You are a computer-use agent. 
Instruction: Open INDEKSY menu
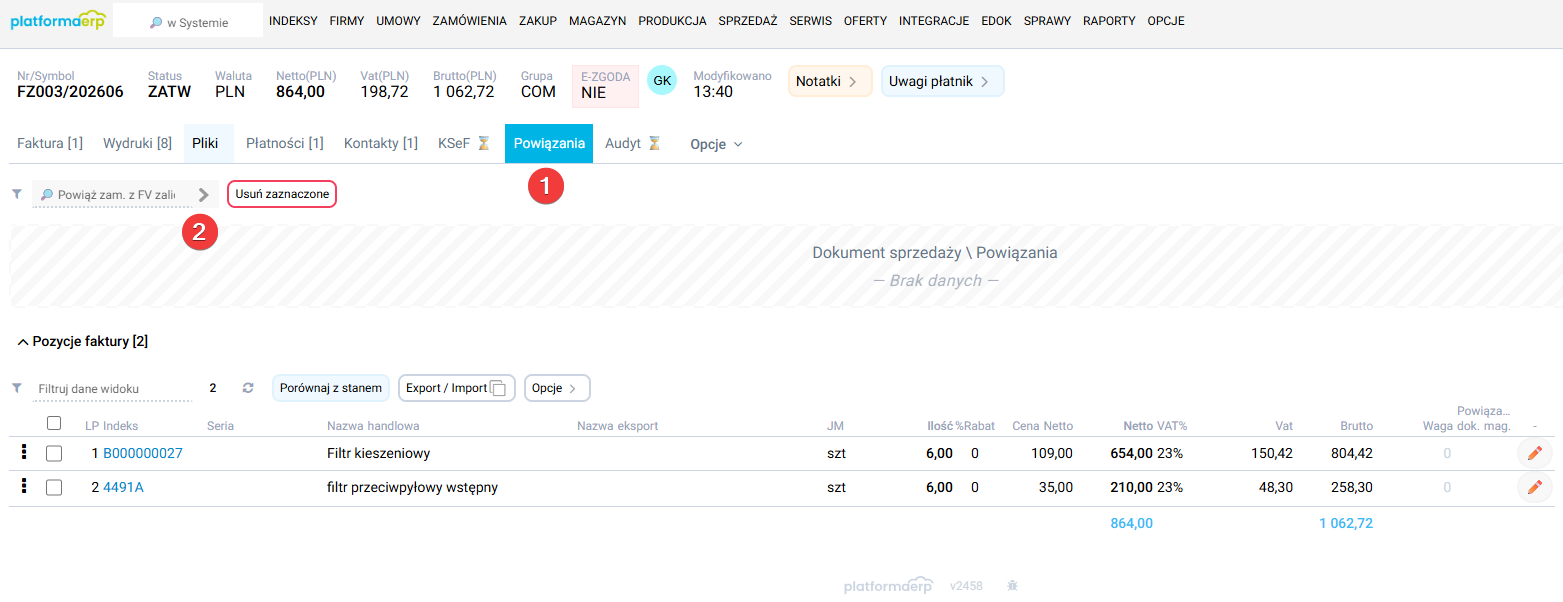(293, 20)
